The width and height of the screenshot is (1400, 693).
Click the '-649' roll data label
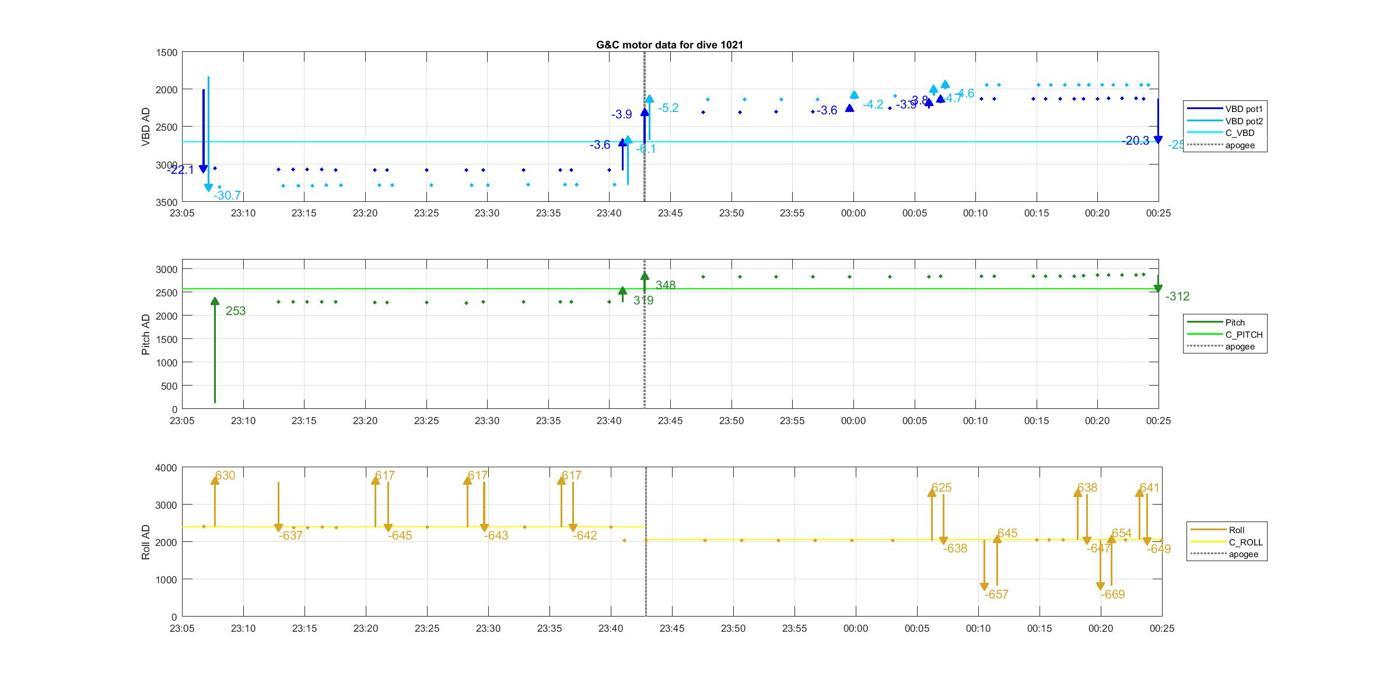[1159, 549]
